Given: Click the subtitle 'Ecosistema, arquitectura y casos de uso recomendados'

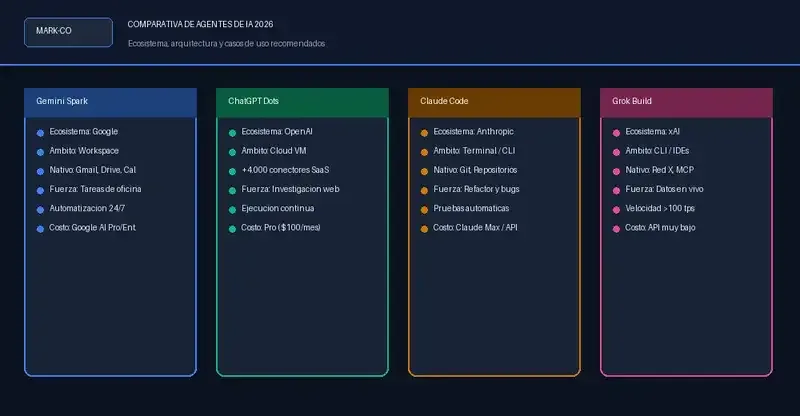Looking at the screenshot, I should (x=227, y=43).
